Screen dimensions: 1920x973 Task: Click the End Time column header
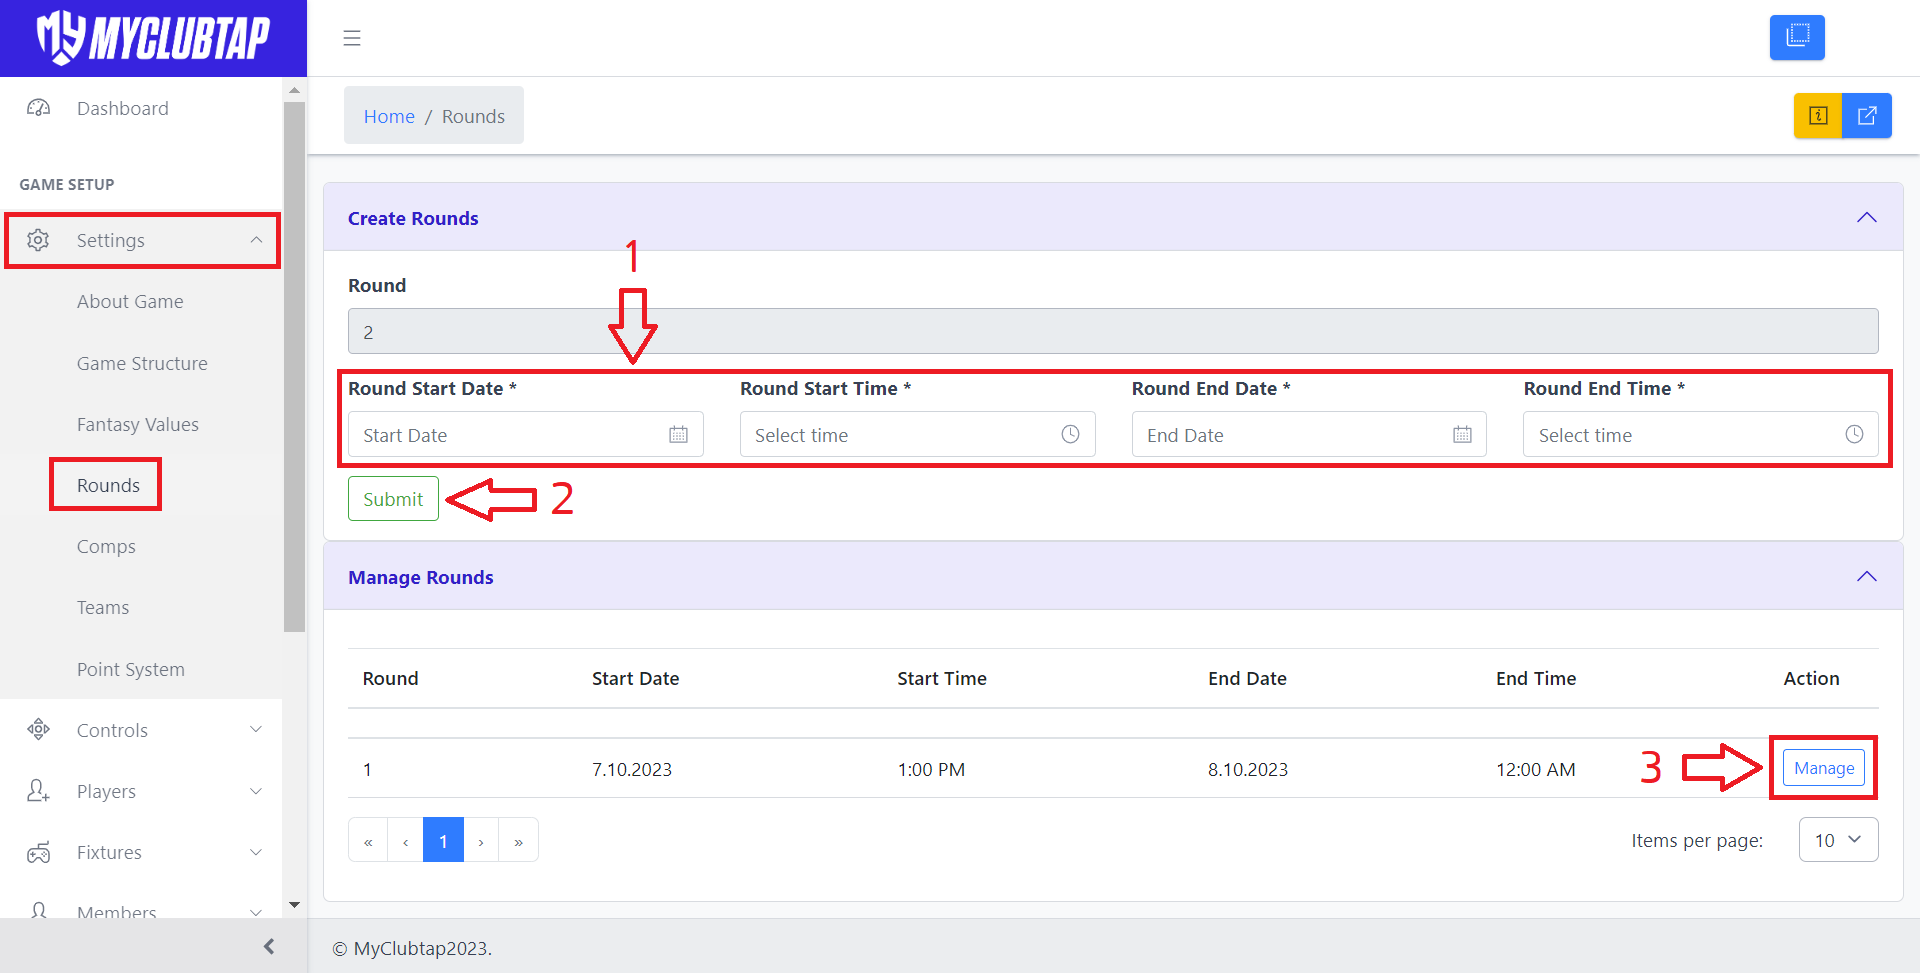1536,678
